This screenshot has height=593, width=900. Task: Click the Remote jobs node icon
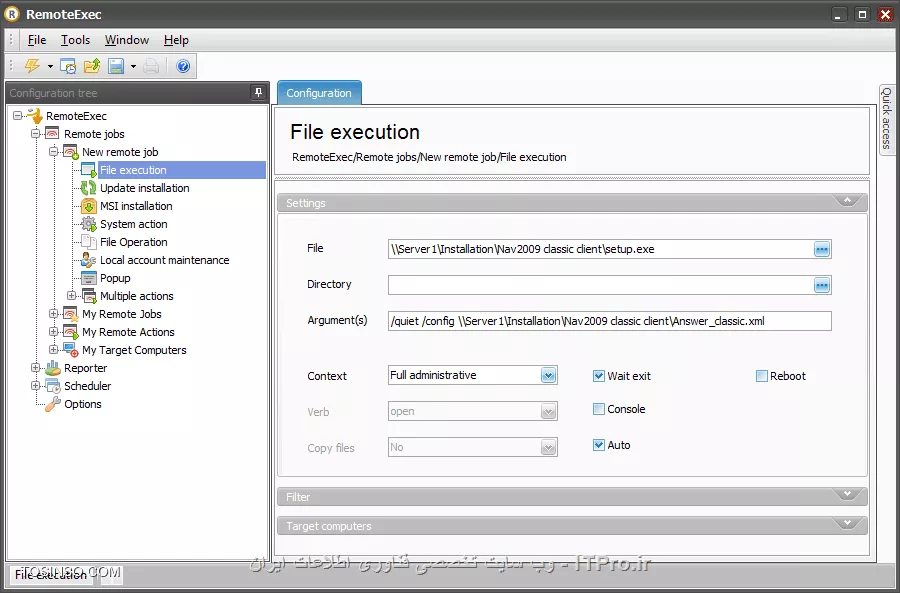[x=52, y=134]
